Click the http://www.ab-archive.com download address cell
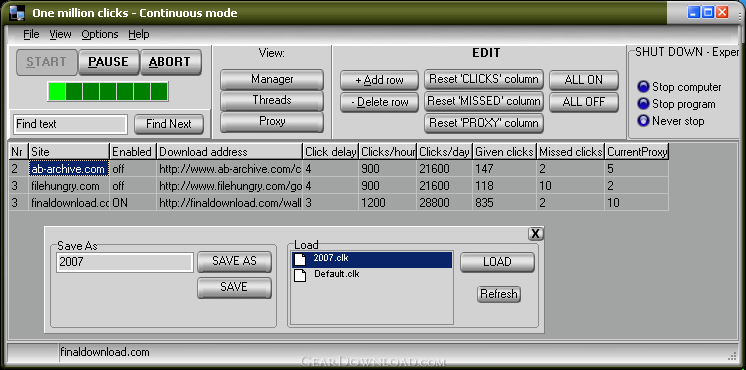This screenshot has width=746, height=370. tap(229, 168)
